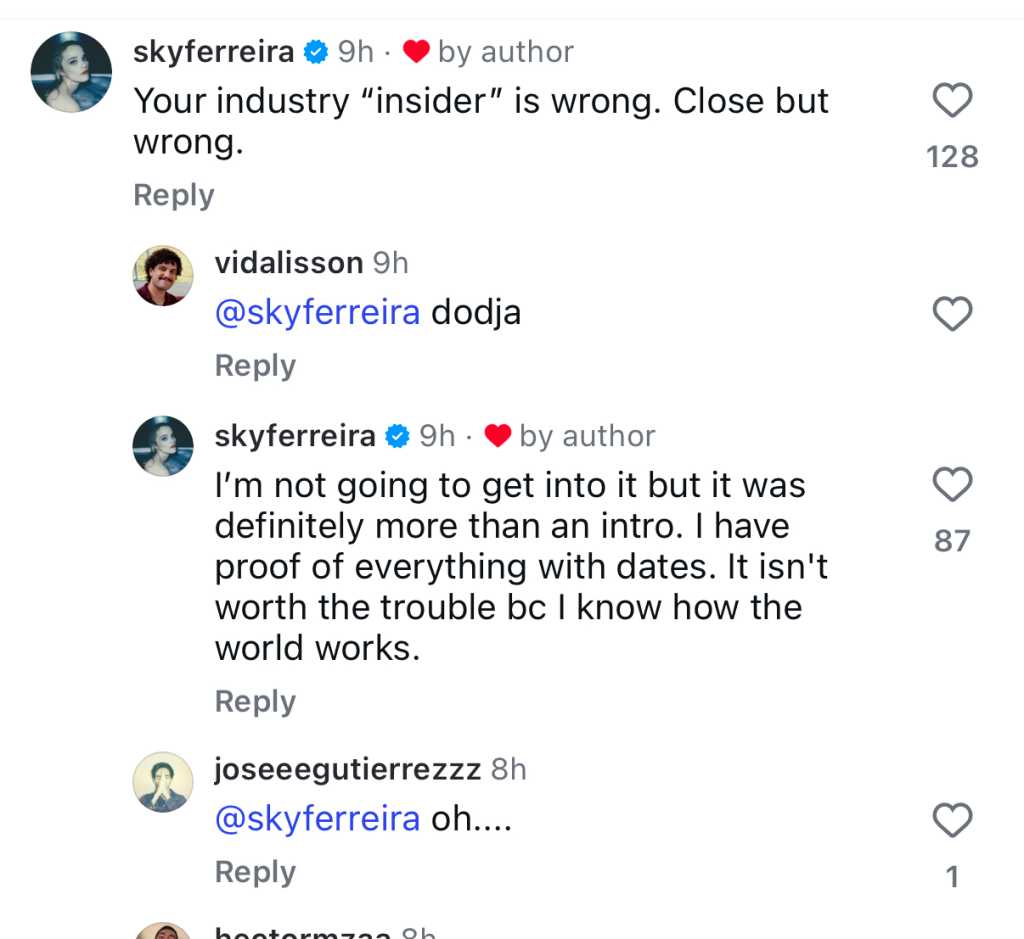Open skyferreira's profile picture on top comment
Screen dimensions: 1024x939
[71, 71]
